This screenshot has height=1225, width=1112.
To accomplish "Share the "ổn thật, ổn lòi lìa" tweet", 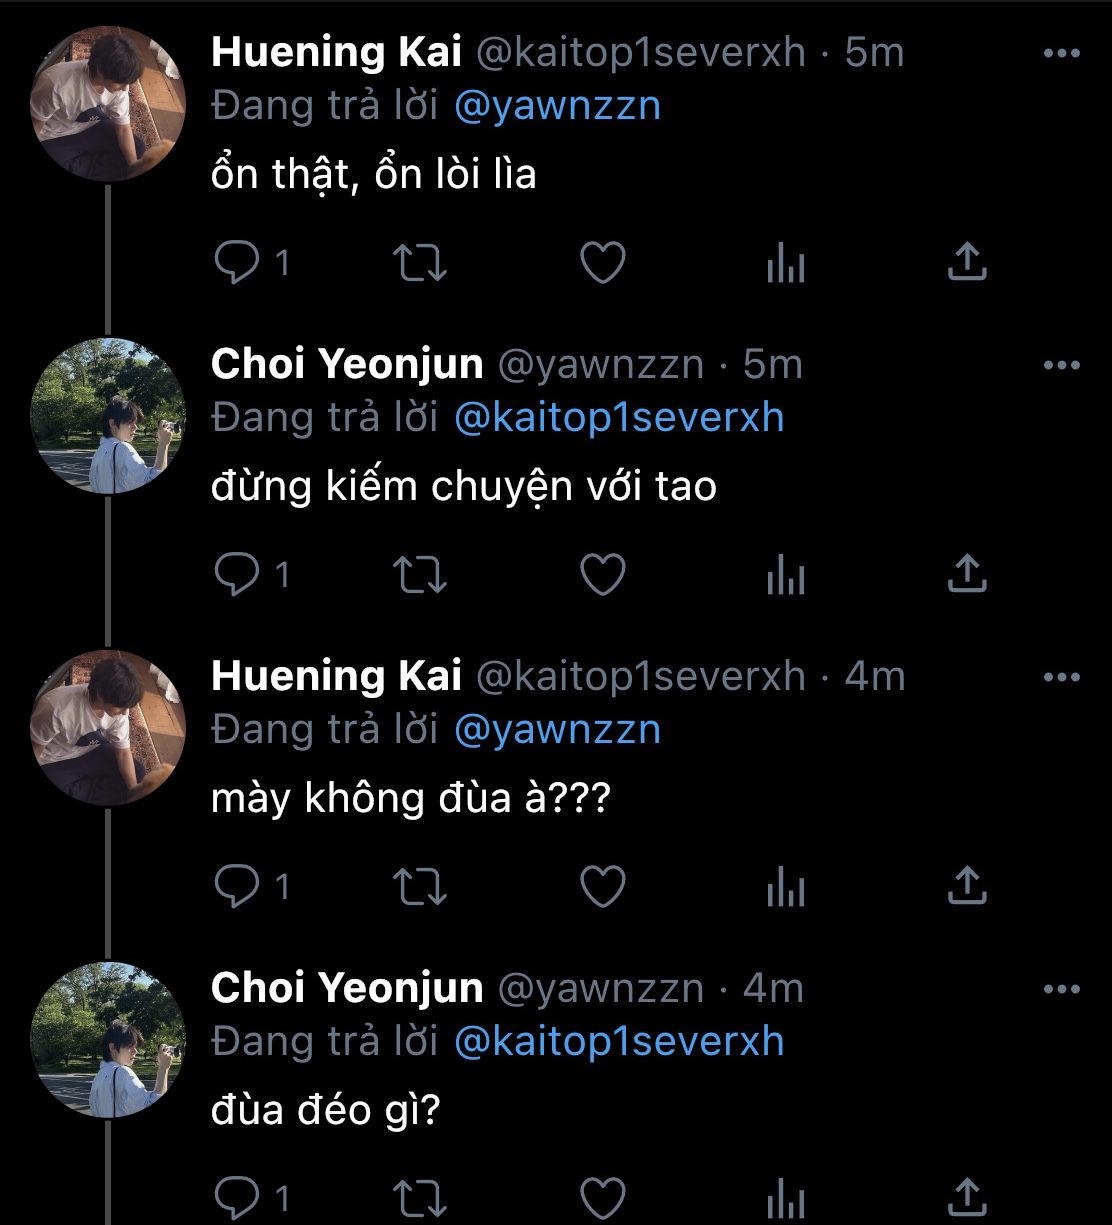I will point(966,263).
